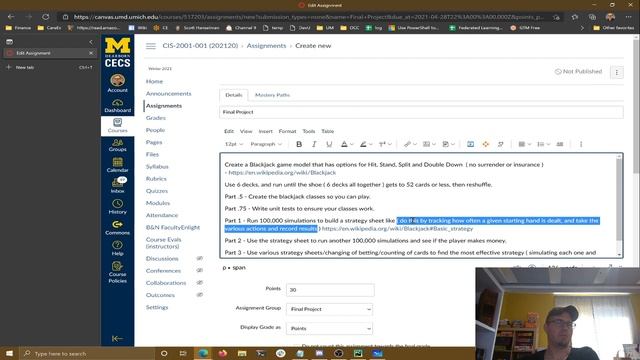This screenshot has width=640, height=360.
Task: Click the assignment title Final Project field
Action: pyautogui.click(x=421, y=112)
